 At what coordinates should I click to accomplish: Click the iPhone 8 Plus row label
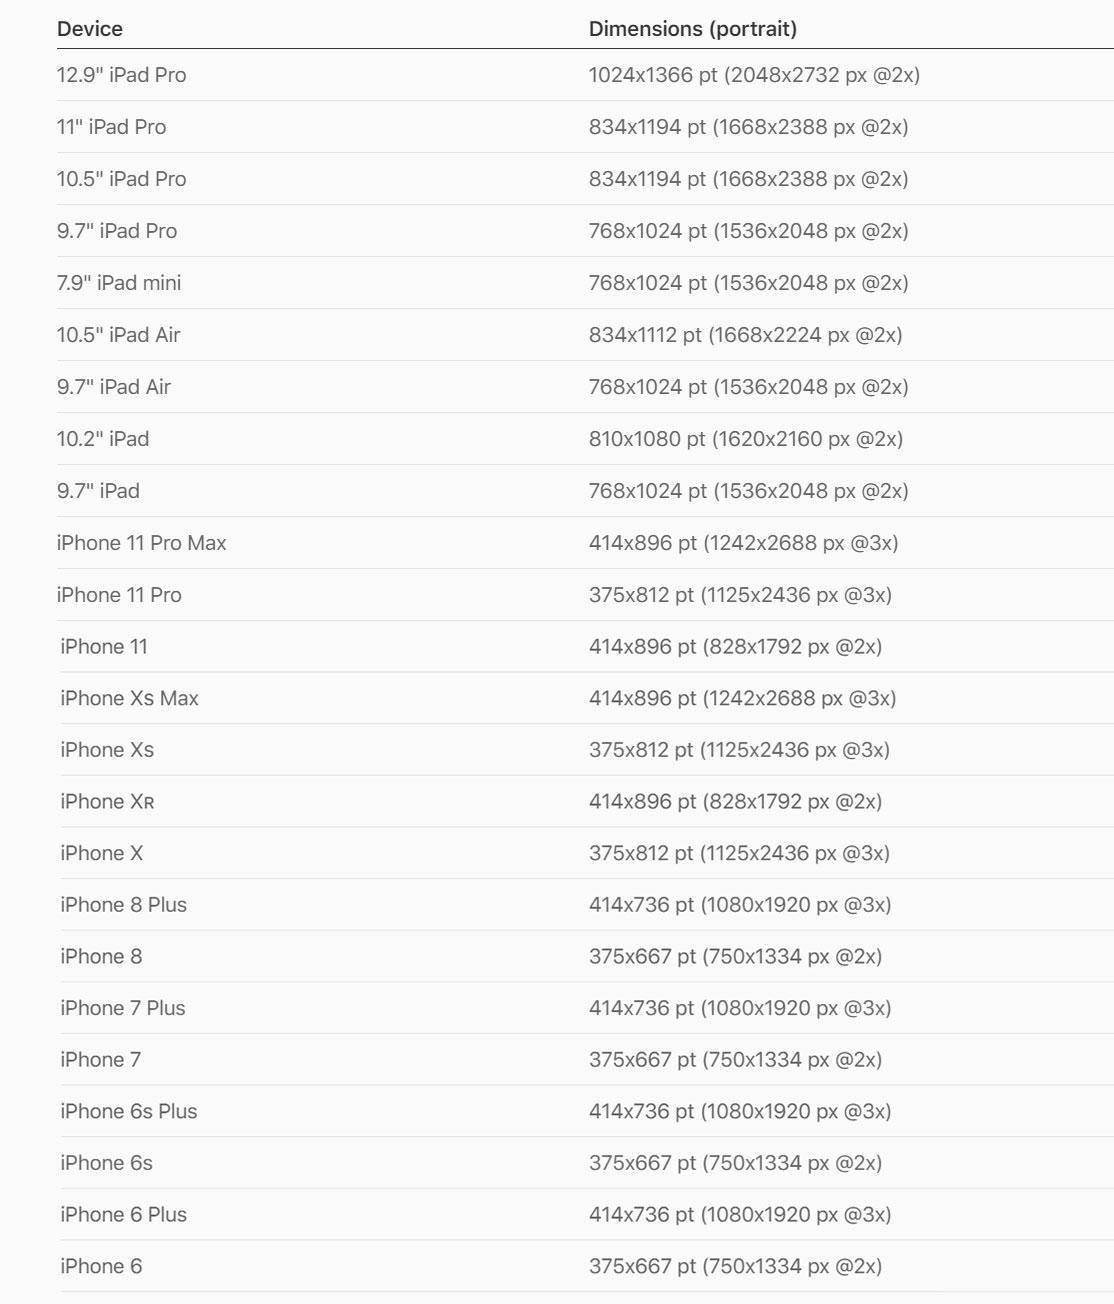click(x=123, y=905)
